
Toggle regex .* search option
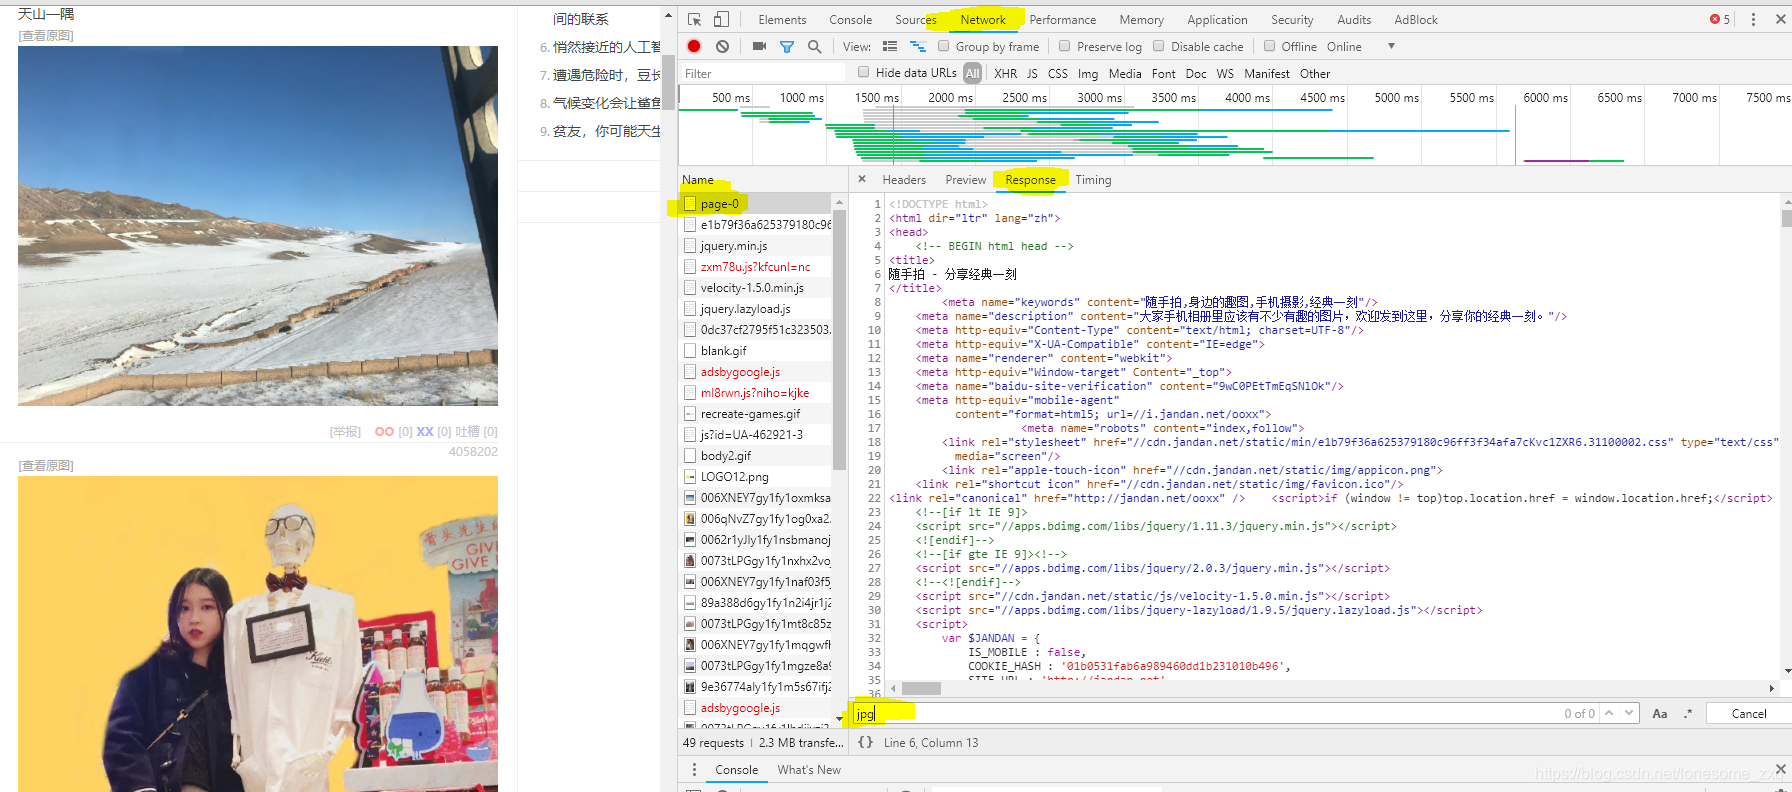pyautogui.click(x=1688, y=714)
